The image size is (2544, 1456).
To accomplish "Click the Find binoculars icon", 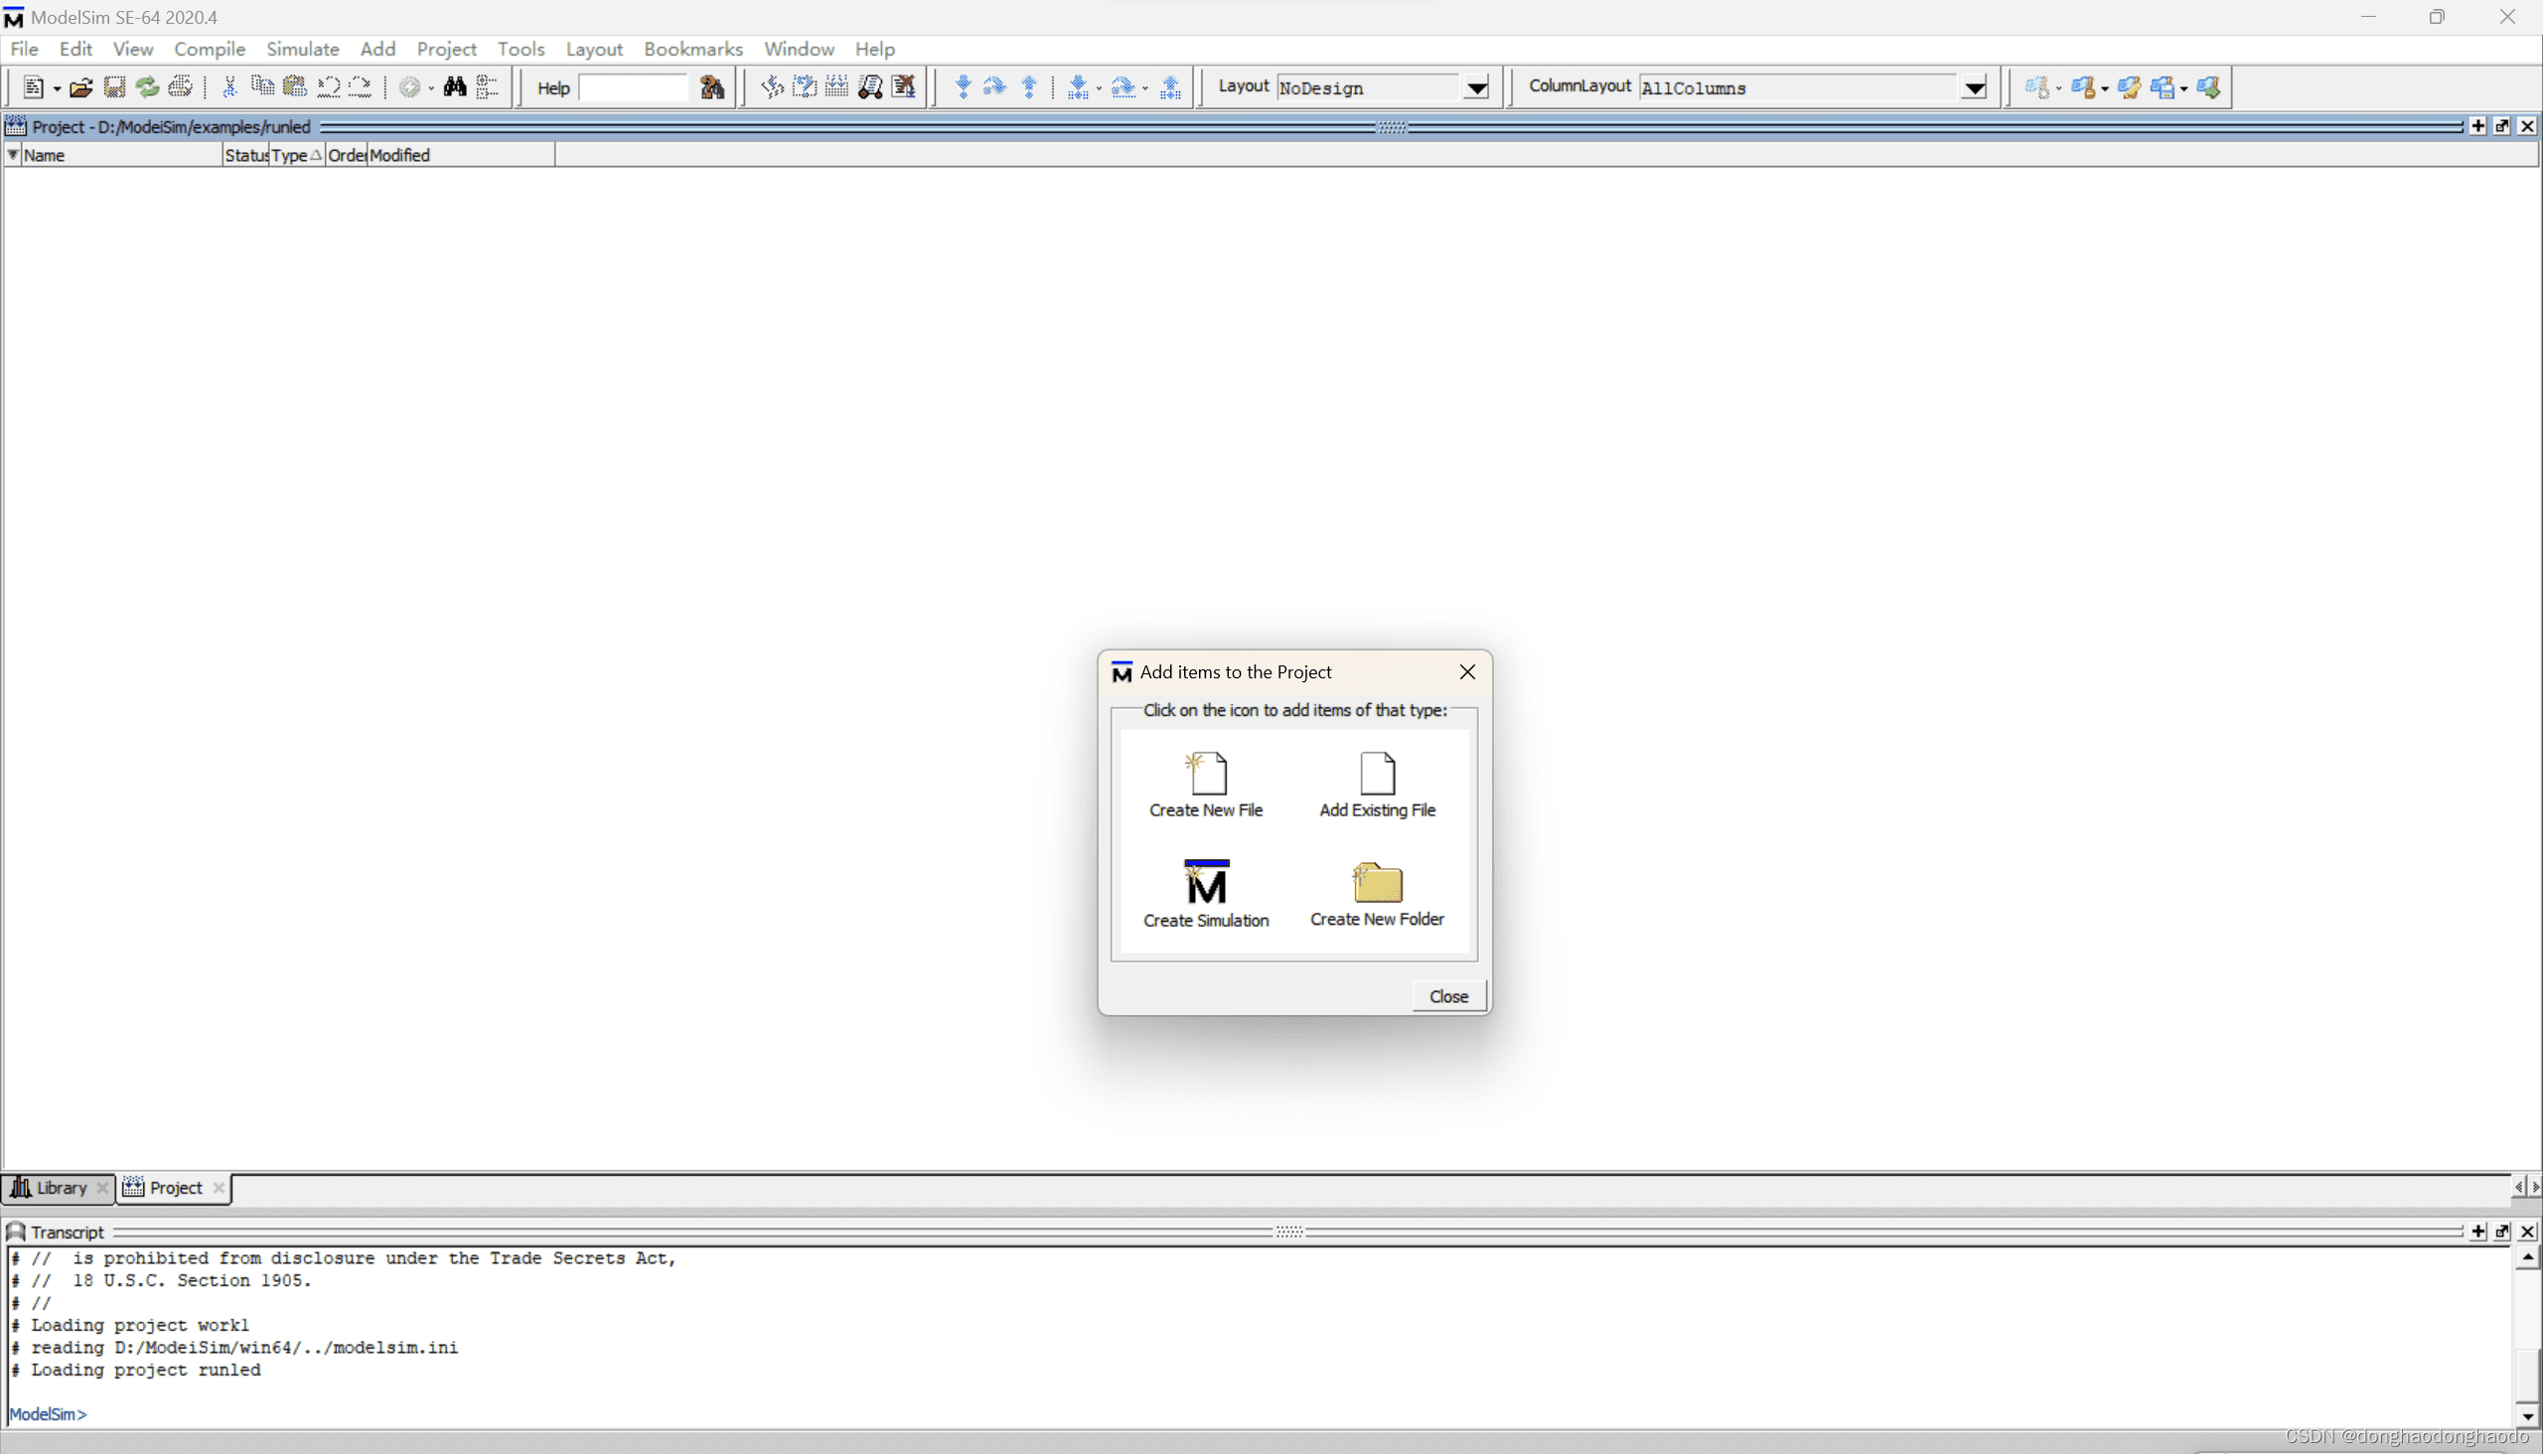I will point(455,87).
